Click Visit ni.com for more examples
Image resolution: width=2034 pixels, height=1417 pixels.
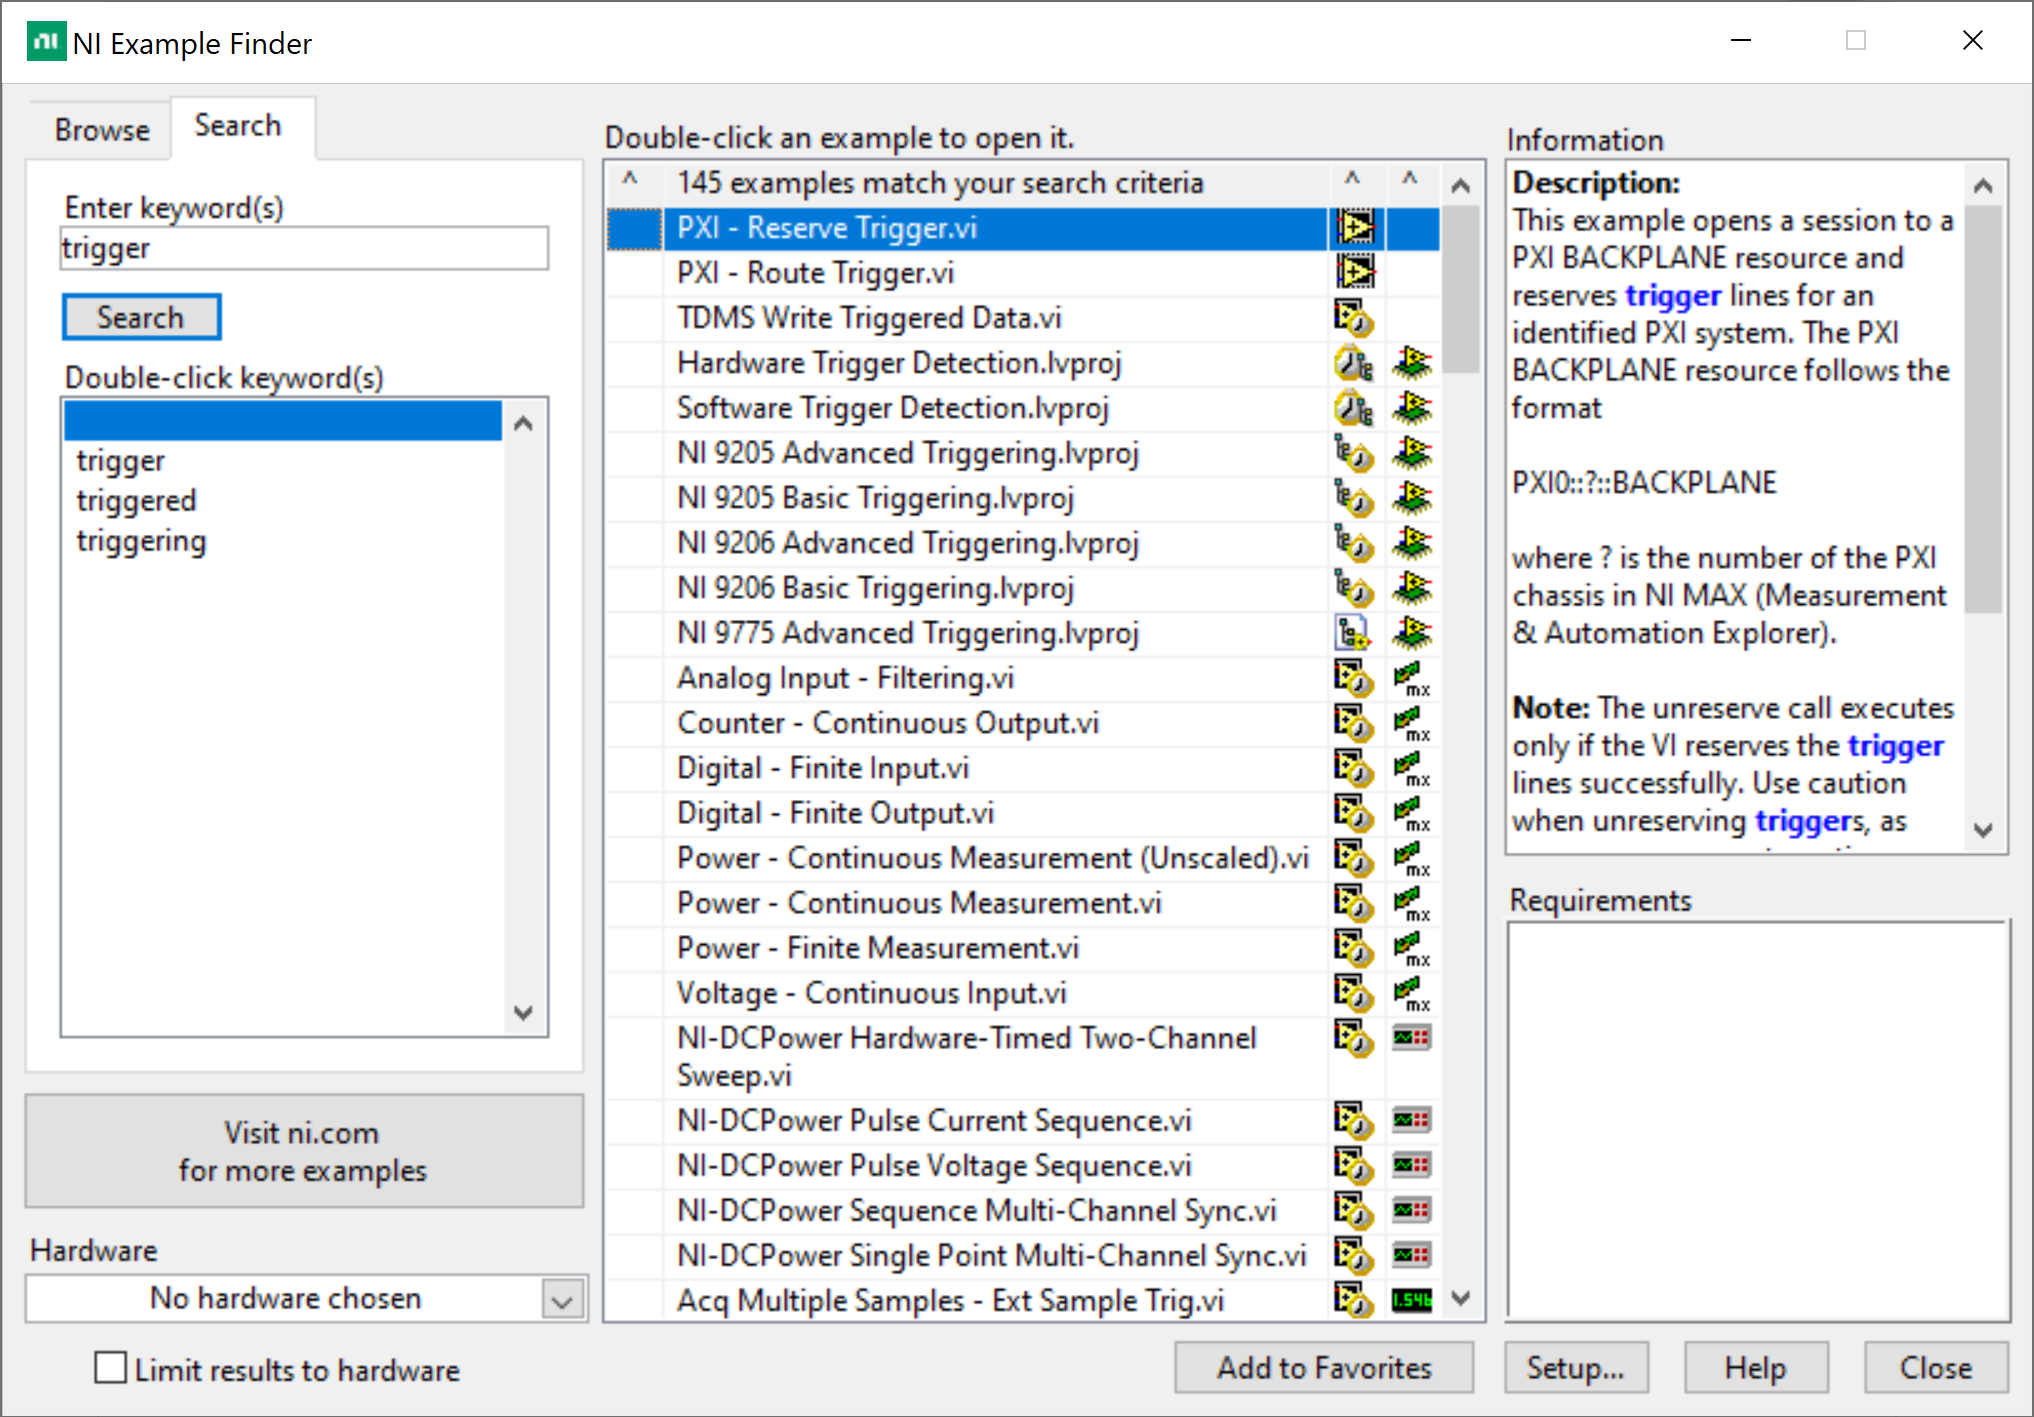304,1151
